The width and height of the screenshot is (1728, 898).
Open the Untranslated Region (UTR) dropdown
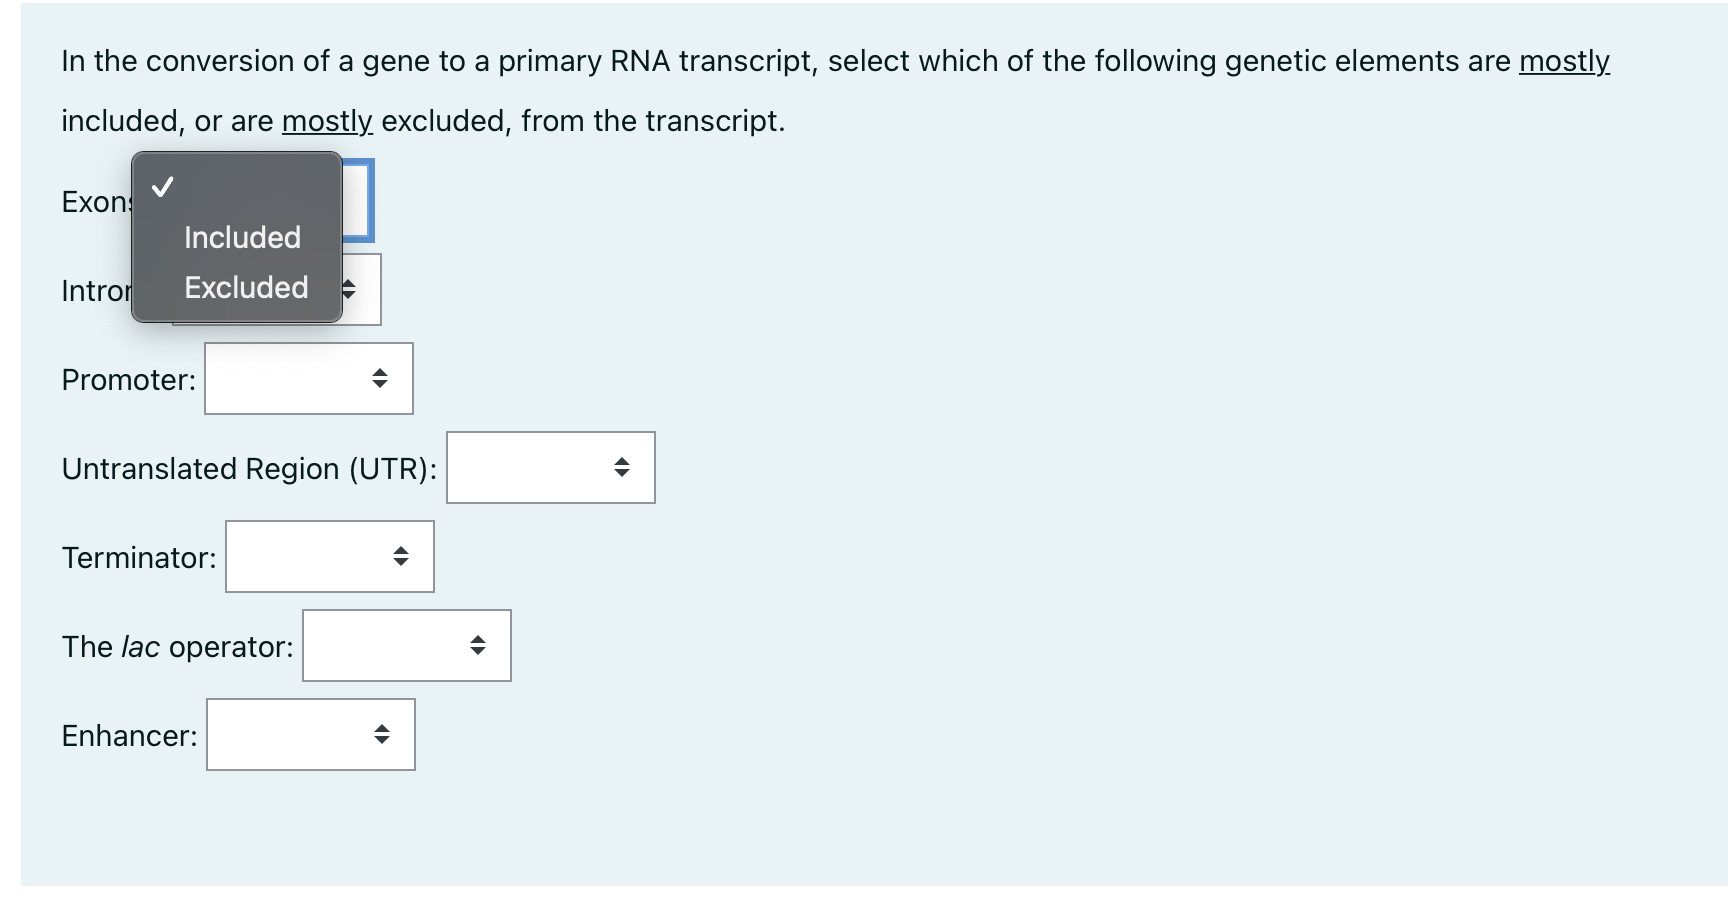click(x=551, y=467)
